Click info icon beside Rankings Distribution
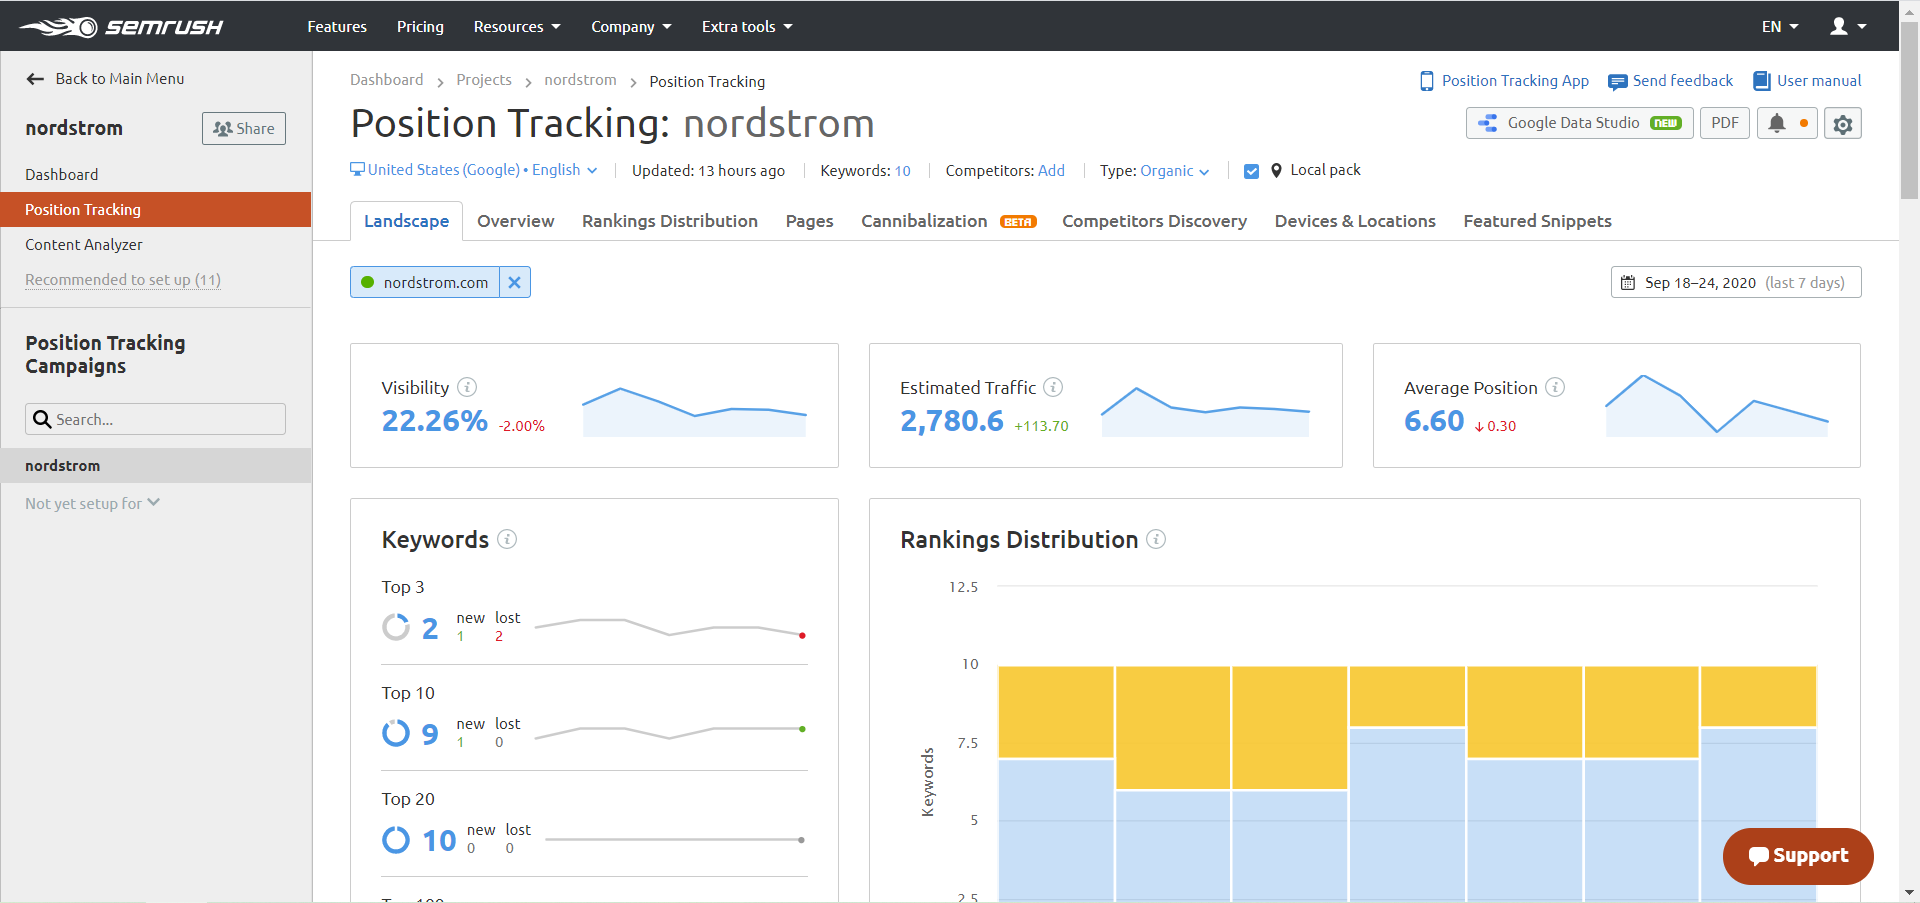Screen dimensions: 1920x903 pos(1156,540)
